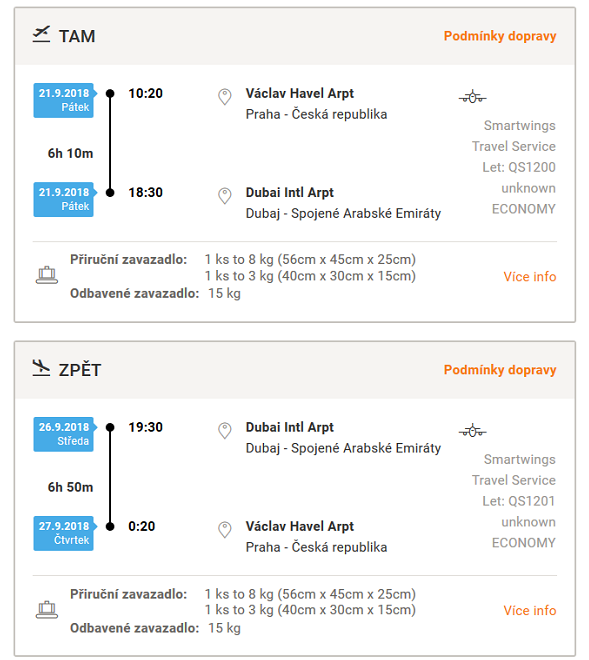Click the luggage icon in outbound flight section
The width and height of the screenshot is (589, 660).
(47, 275)
